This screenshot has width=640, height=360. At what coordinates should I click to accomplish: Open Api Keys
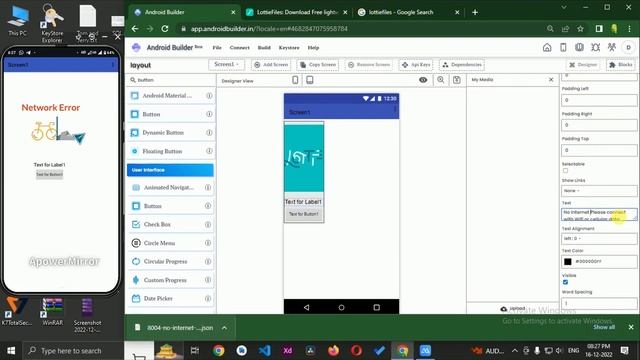[416, 64]
